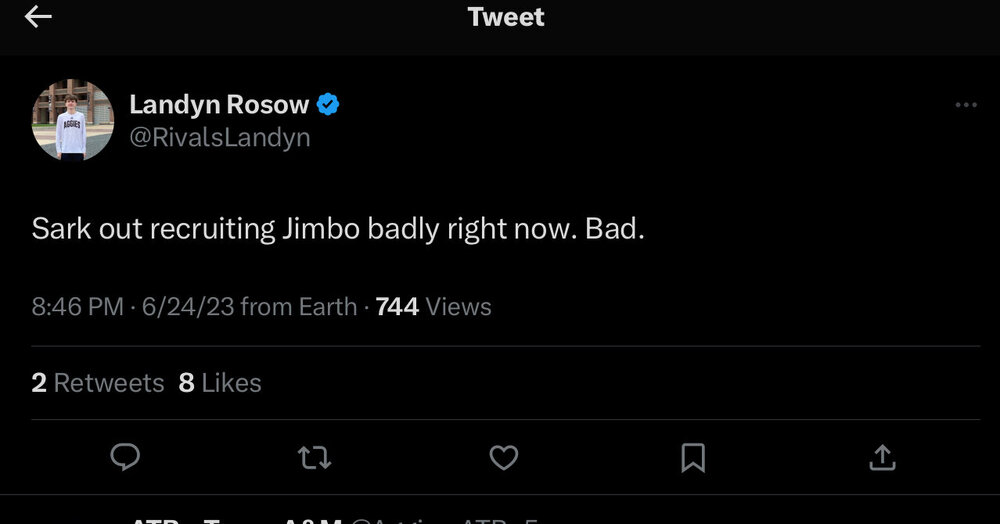Click the 6/24/23 date

187,307
